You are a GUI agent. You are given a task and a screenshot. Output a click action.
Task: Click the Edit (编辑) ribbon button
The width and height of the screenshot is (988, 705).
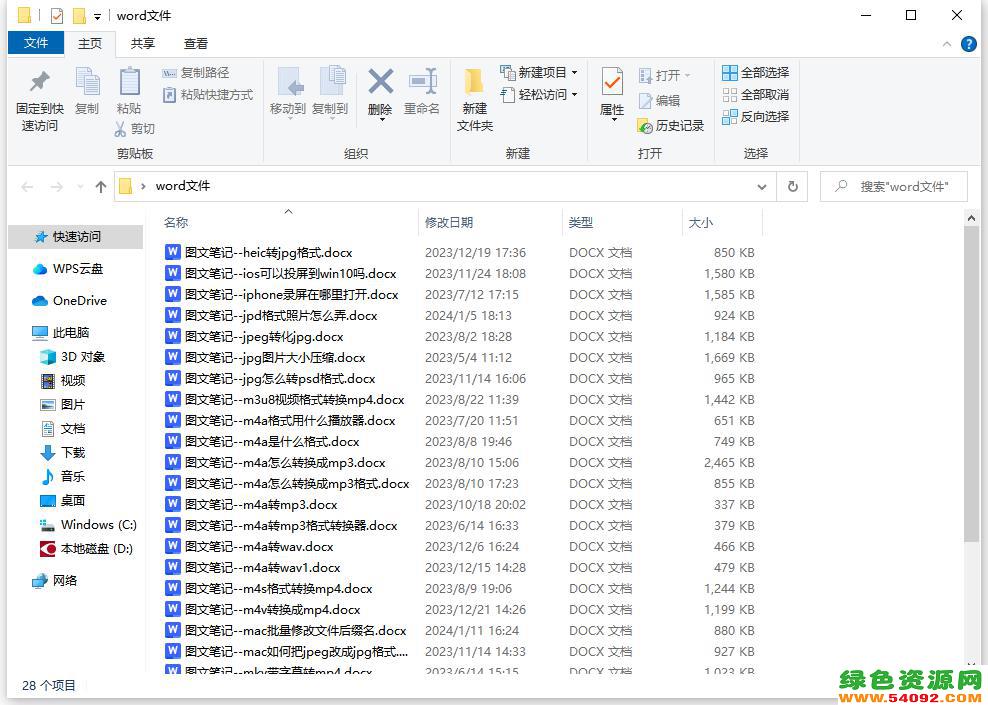coord(659,101)
